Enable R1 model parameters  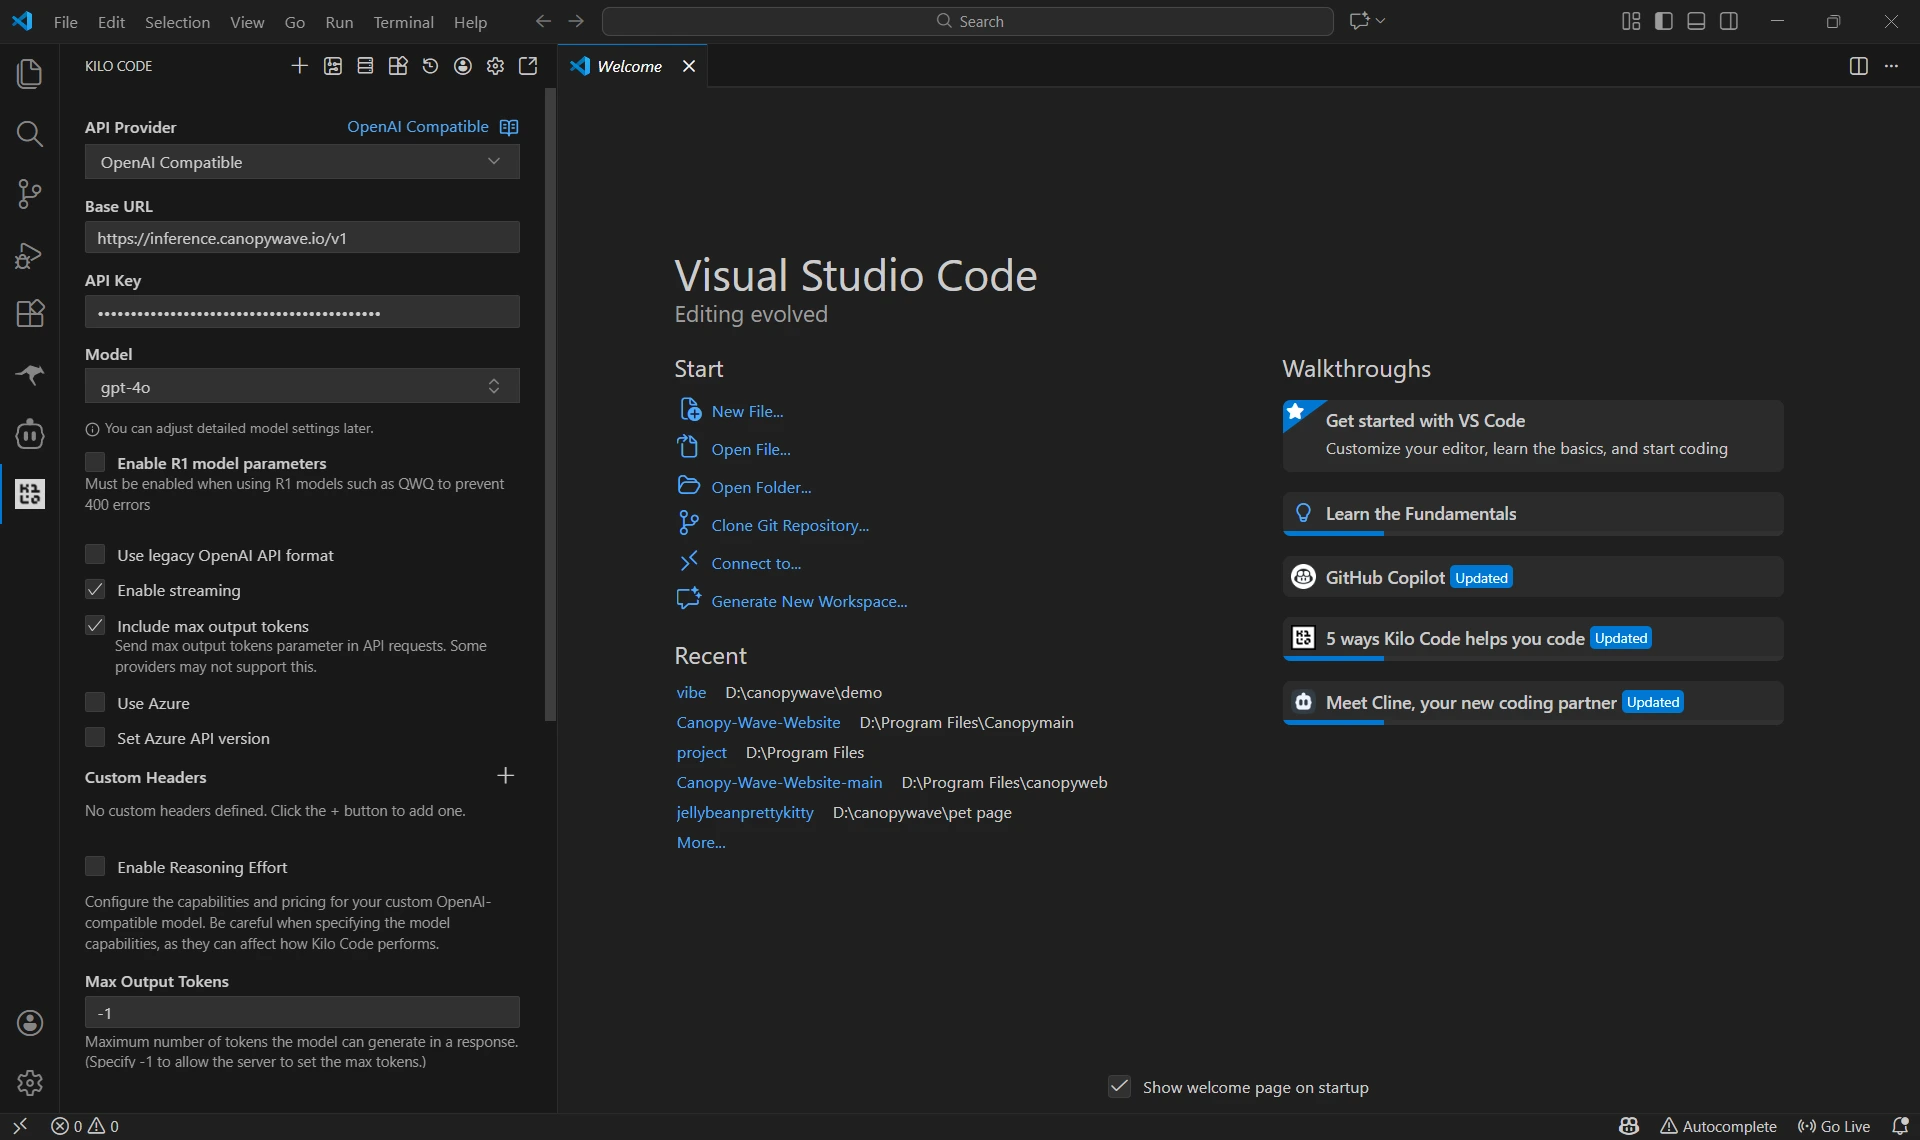coord(96,461)
